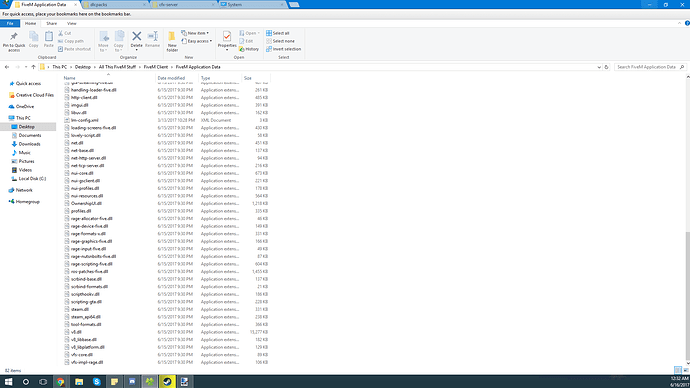Screen dimensions: 690x388
Task: Select the steam_api64.dll file
Action: point(86,317)
